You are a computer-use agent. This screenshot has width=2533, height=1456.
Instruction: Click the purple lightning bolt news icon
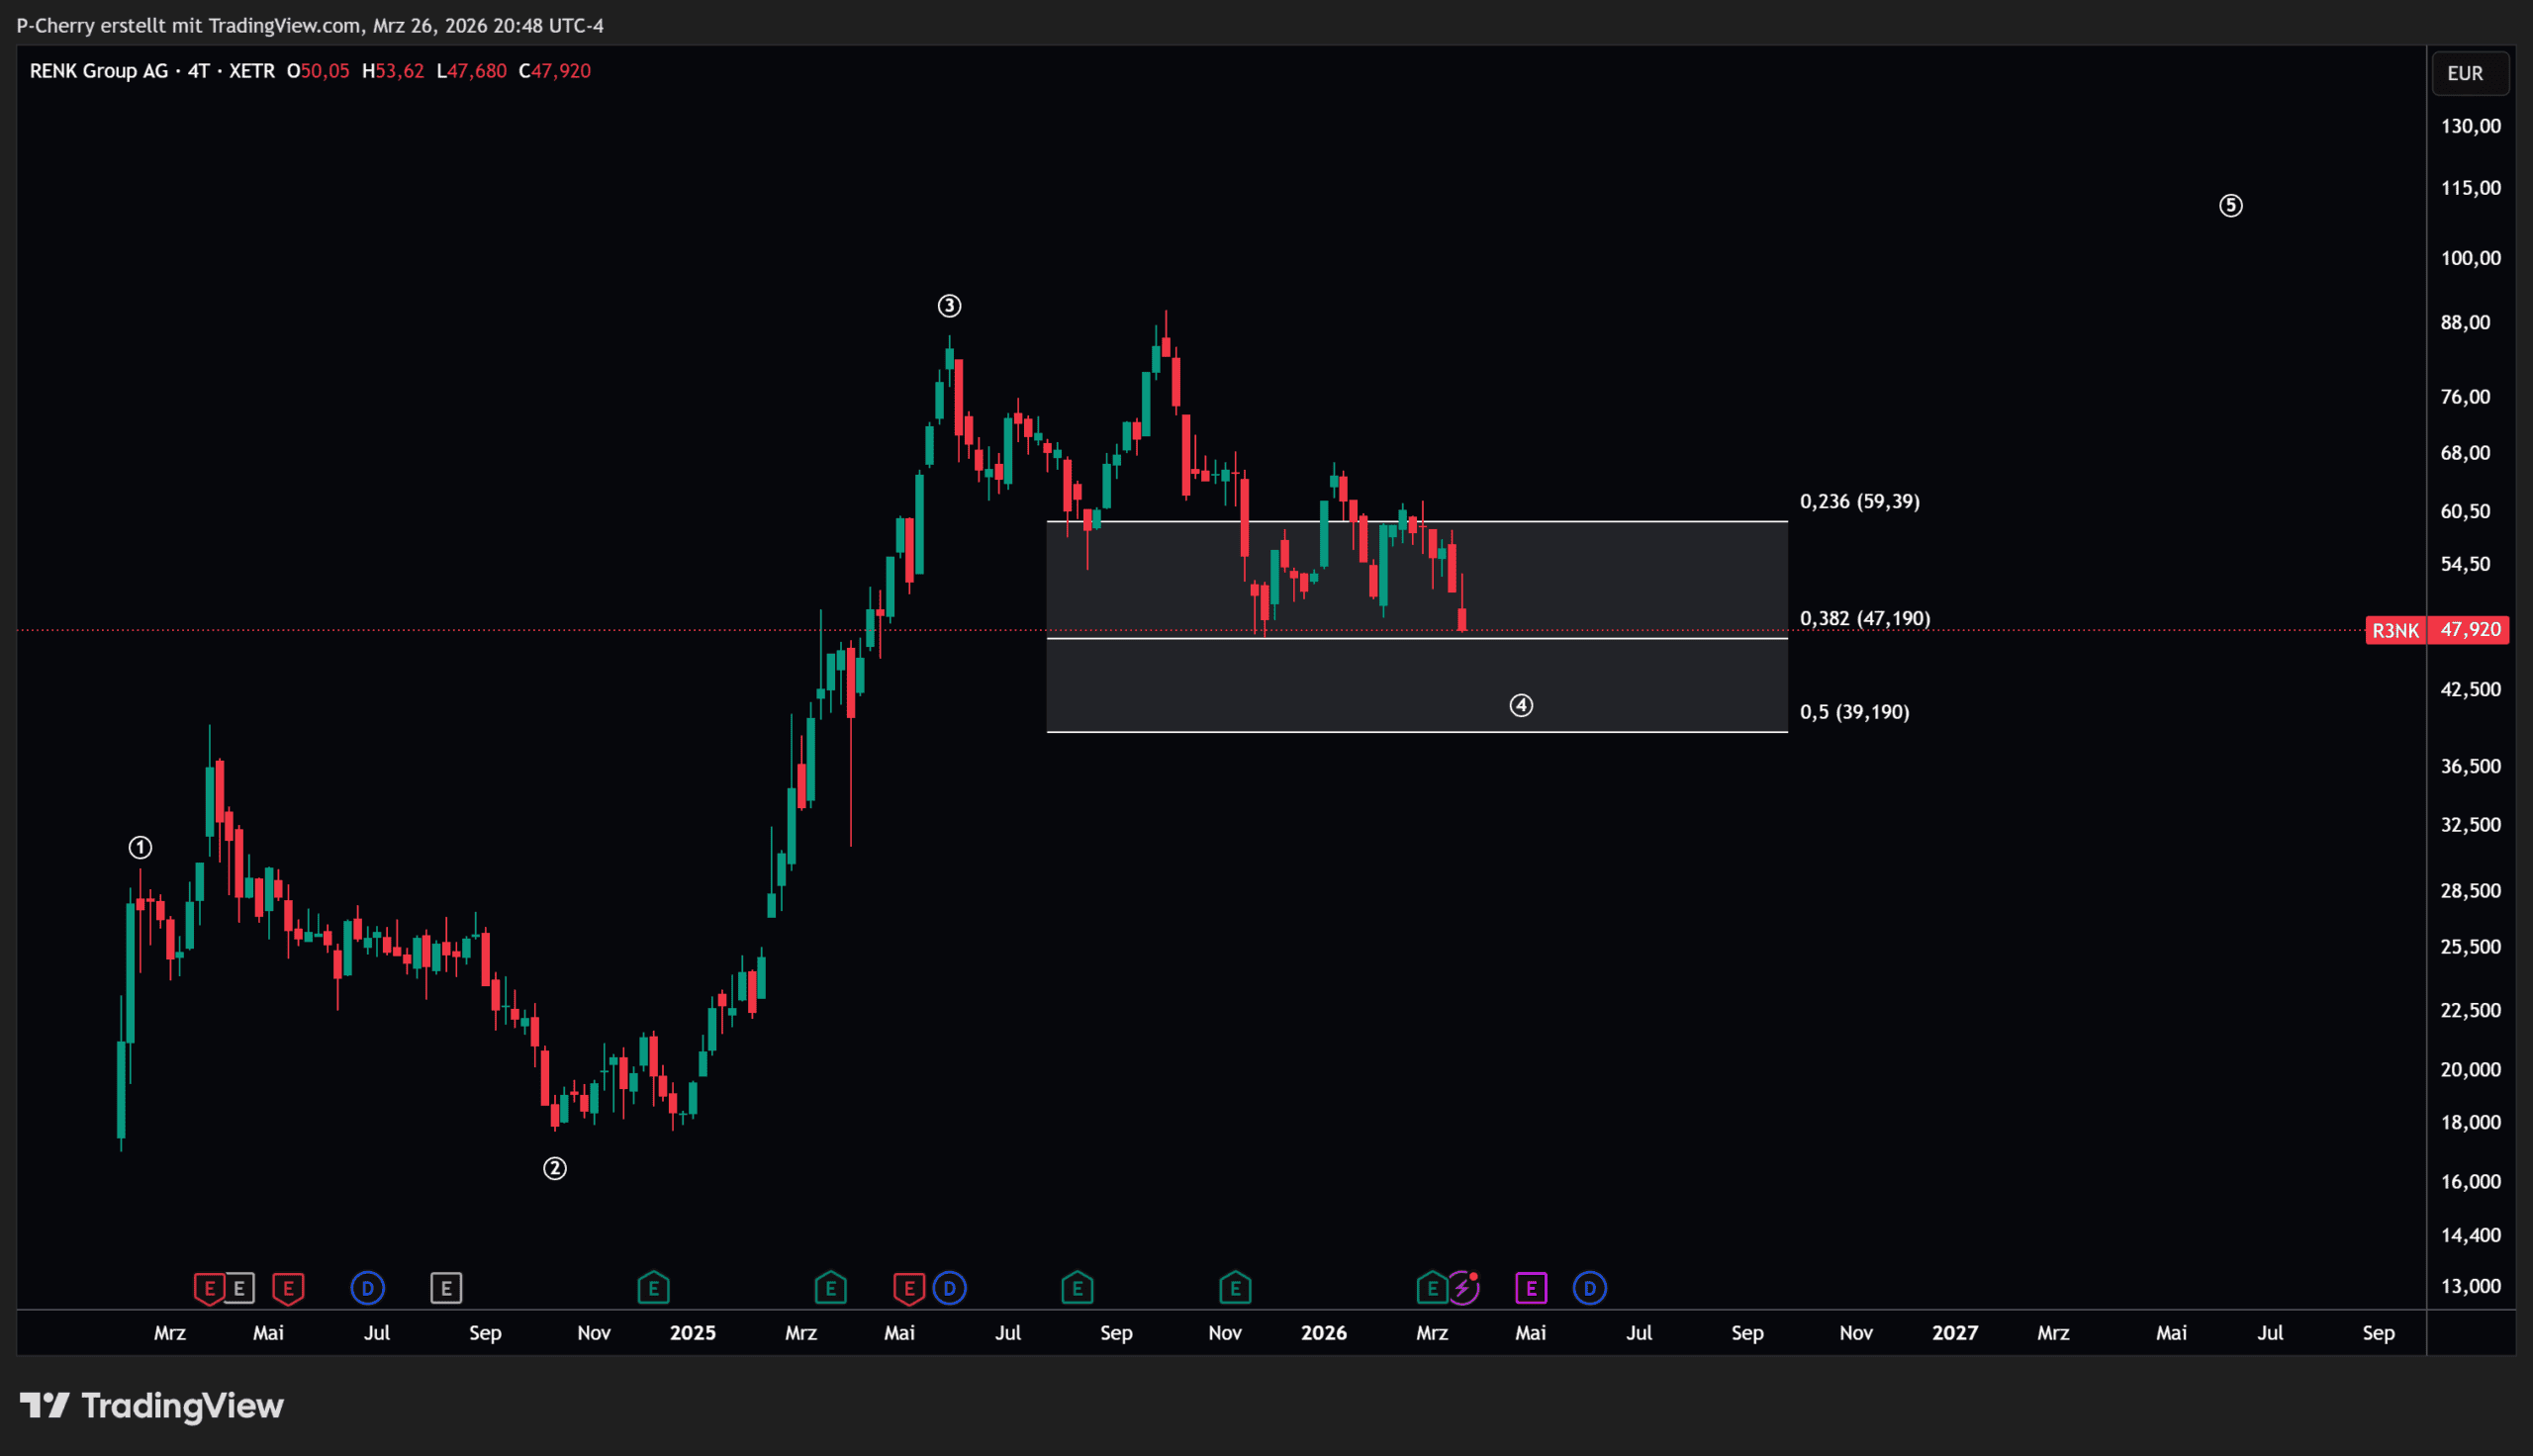[1463, 1288]
